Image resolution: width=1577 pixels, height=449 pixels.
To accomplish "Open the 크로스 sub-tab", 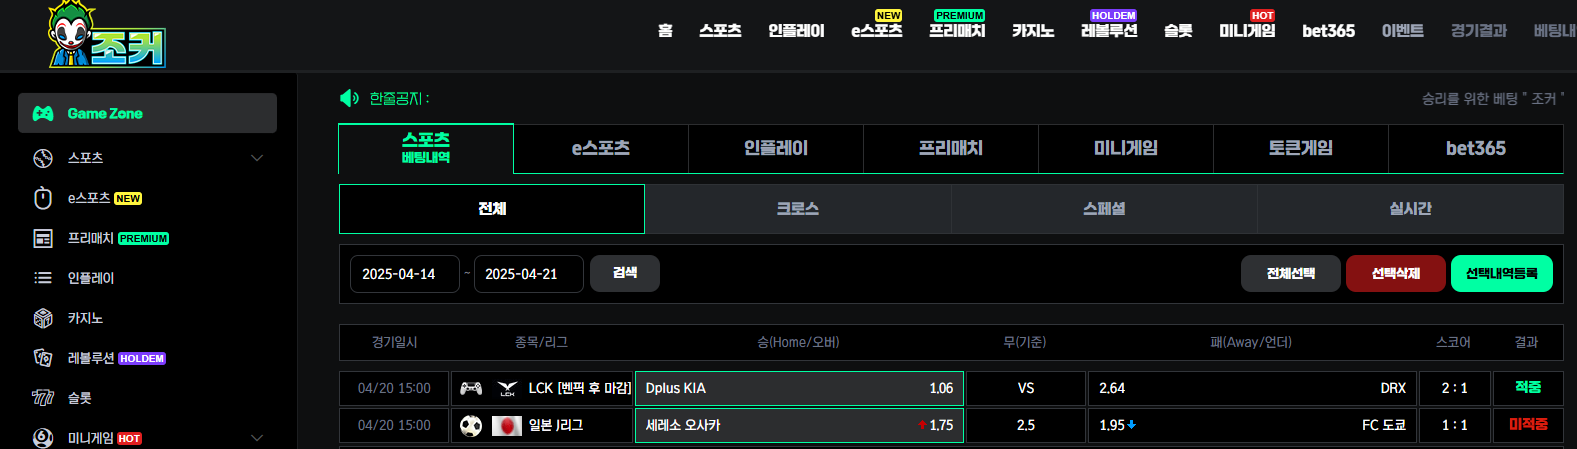I will [797, 209].
